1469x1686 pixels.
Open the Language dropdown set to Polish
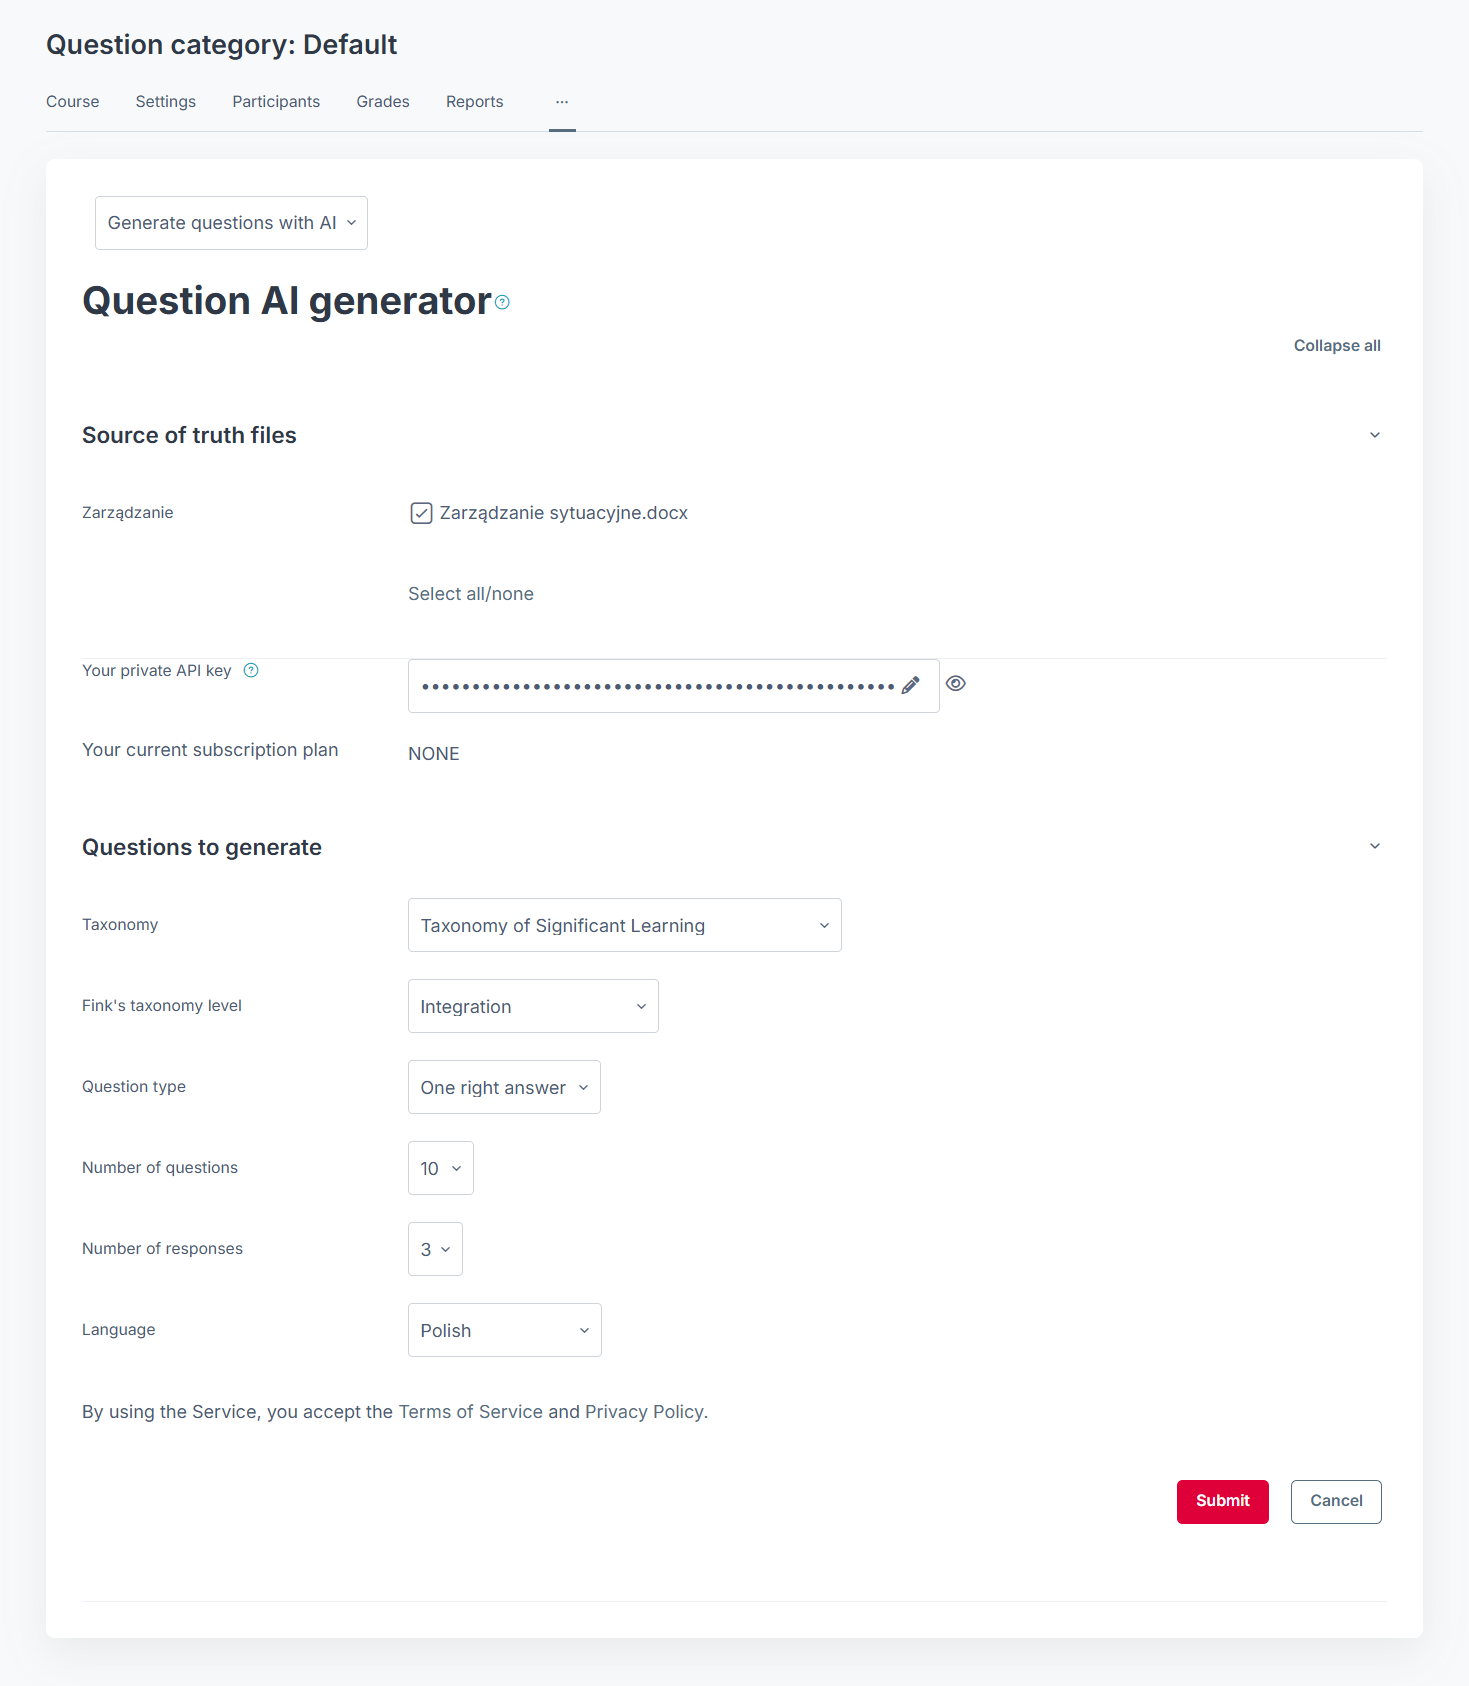point(504,1331)
